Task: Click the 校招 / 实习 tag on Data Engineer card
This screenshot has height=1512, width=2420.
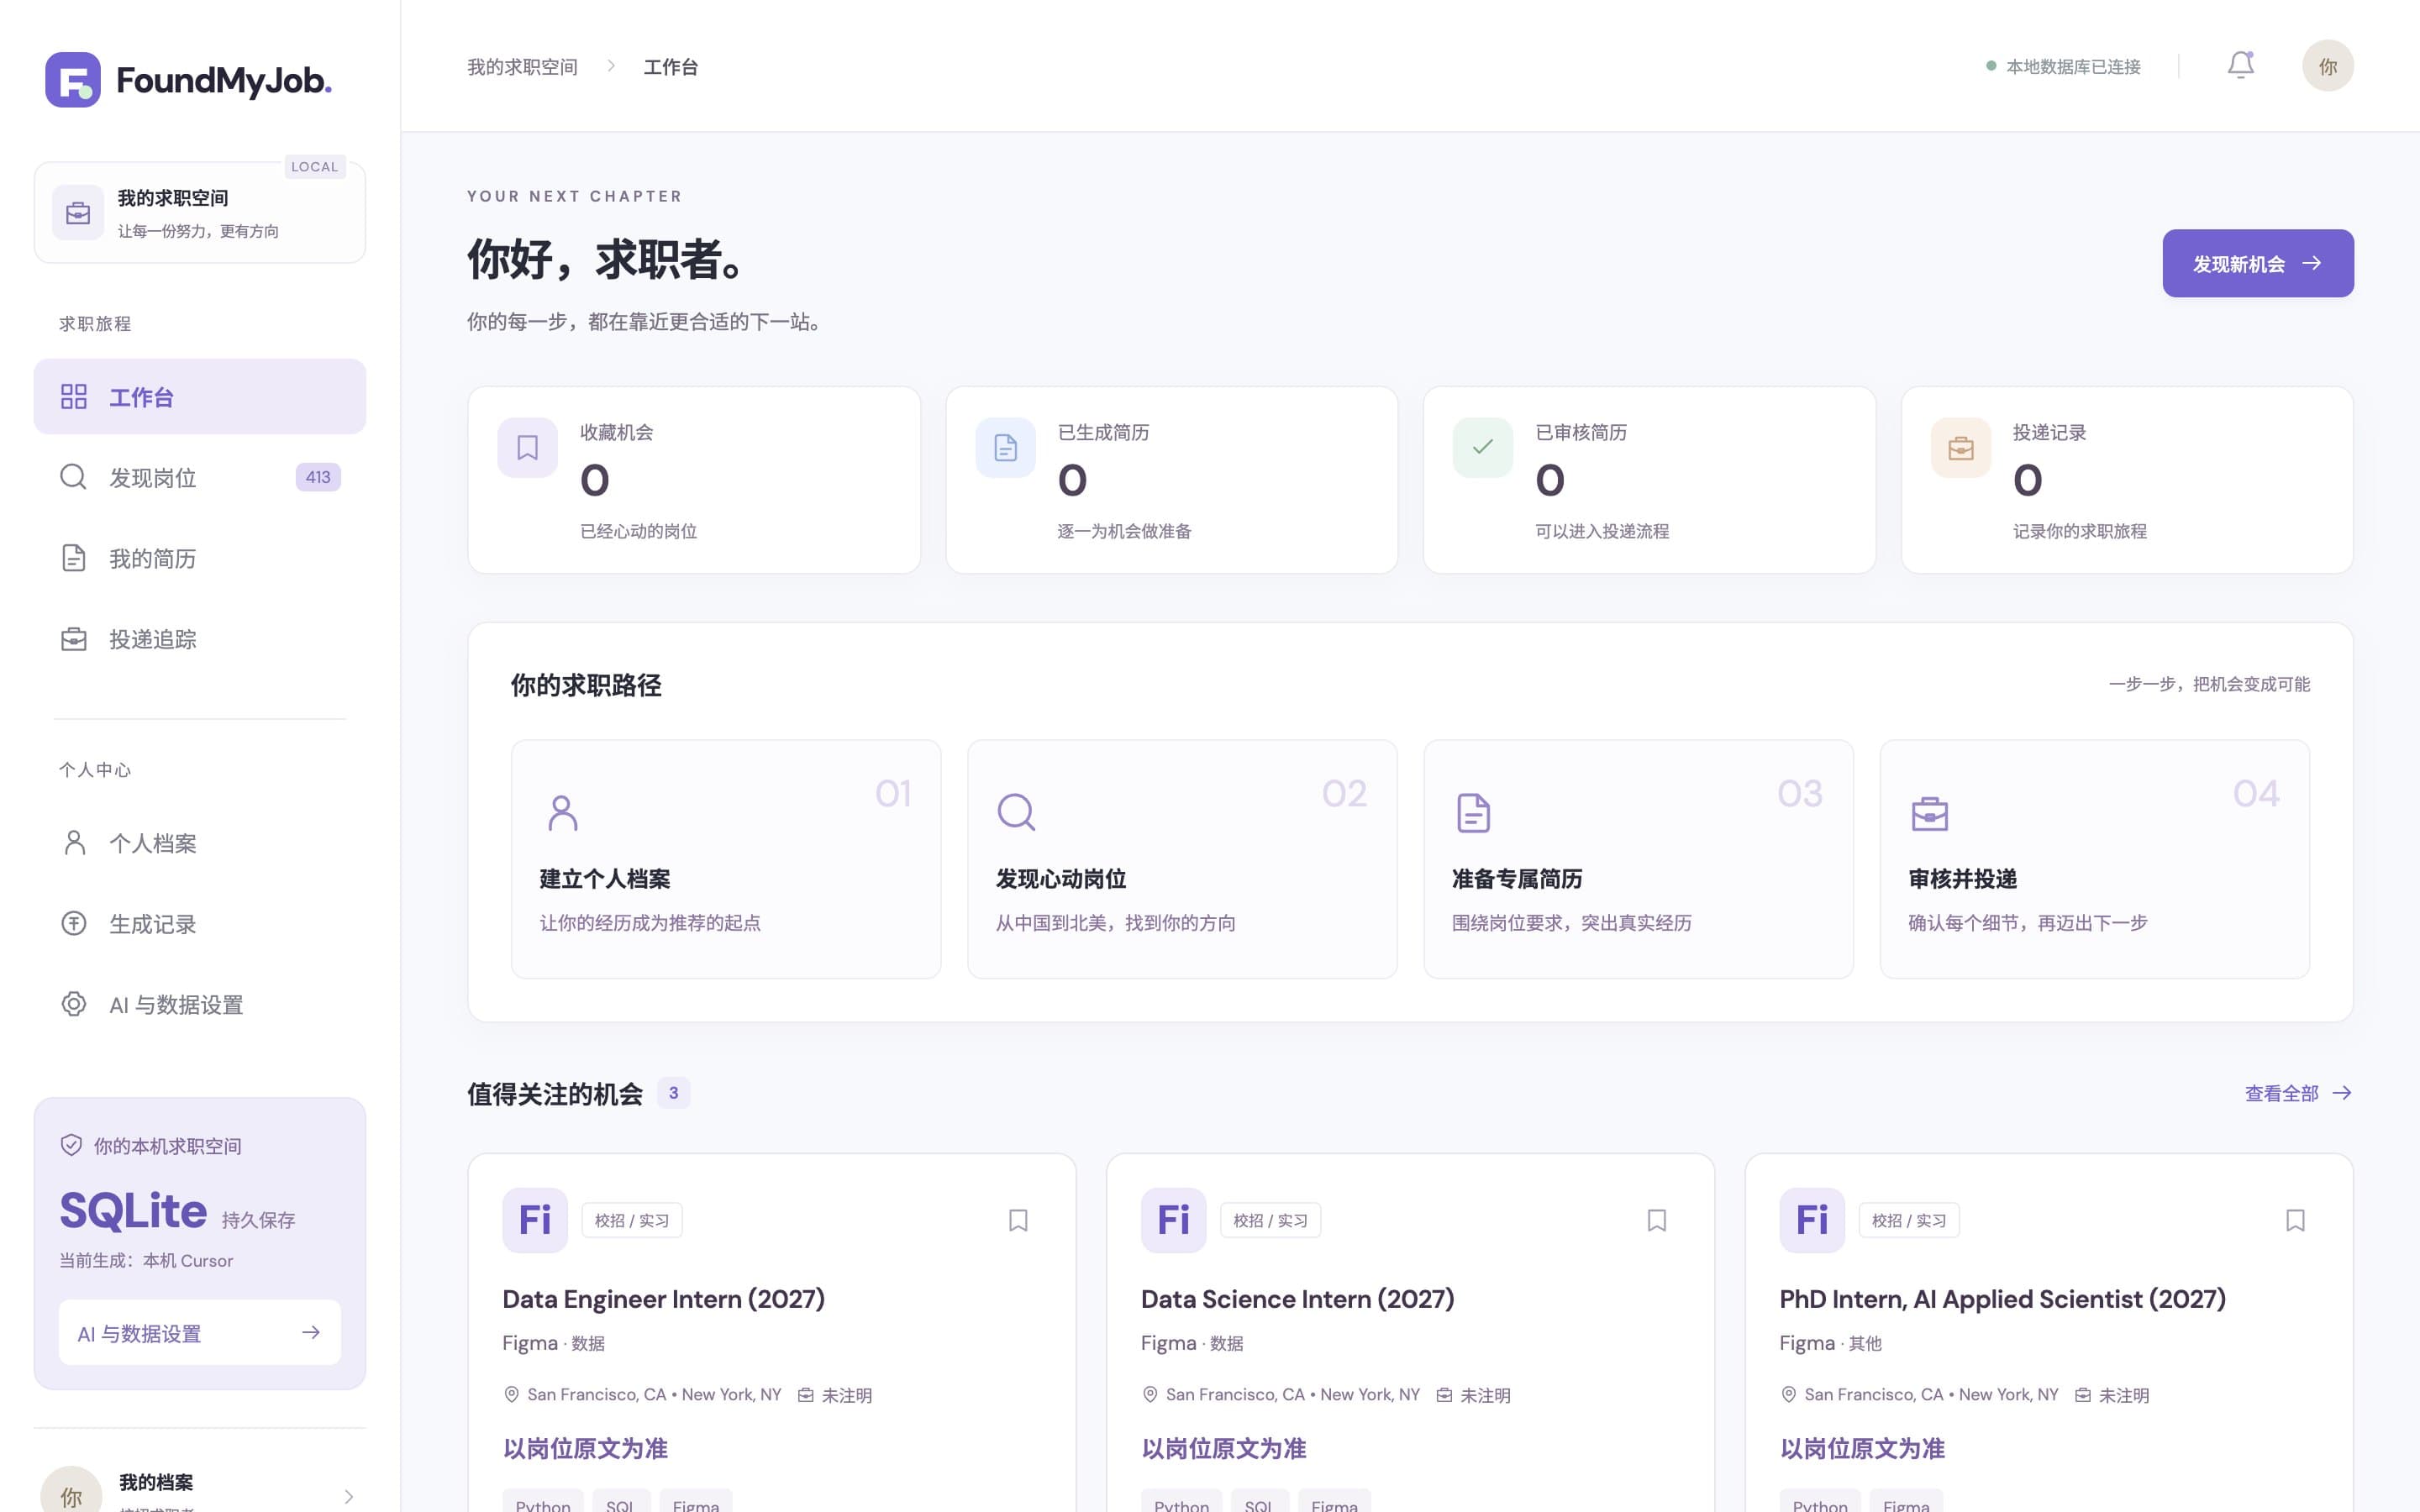Action: [x=632, y=1220]
